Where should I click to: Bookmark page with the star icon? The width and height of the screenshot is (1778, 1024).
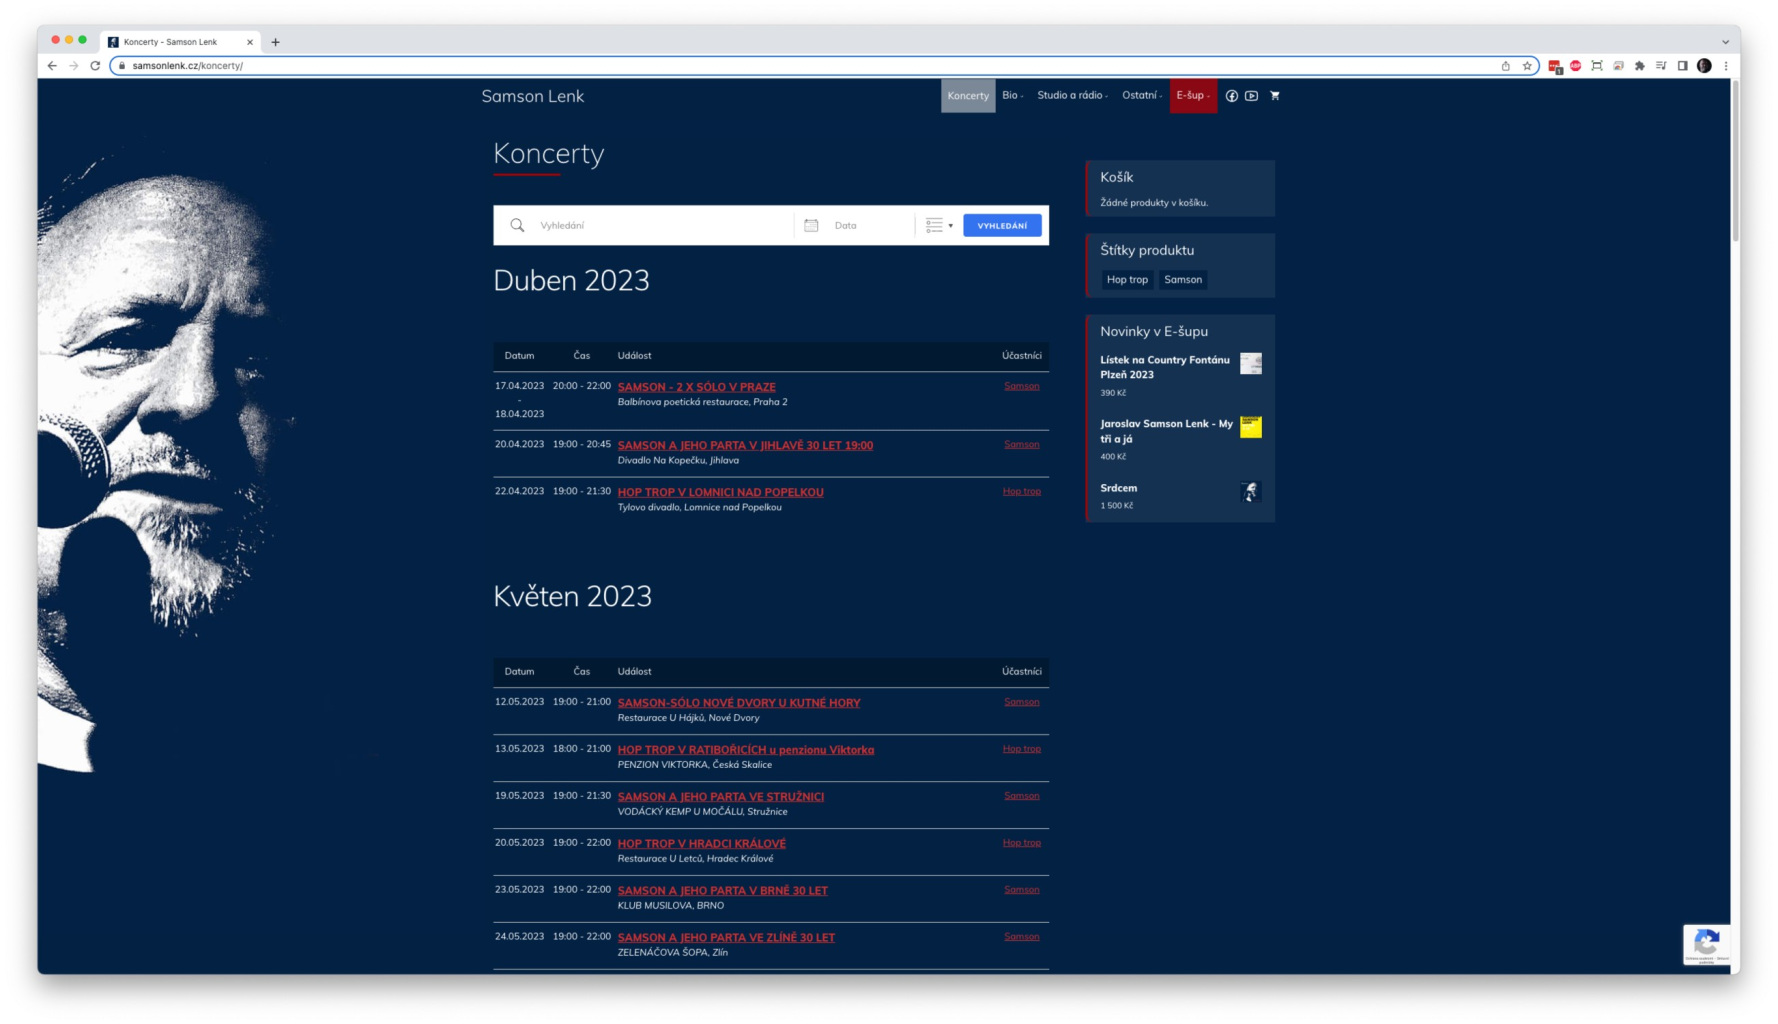(x=1527, y=66)
